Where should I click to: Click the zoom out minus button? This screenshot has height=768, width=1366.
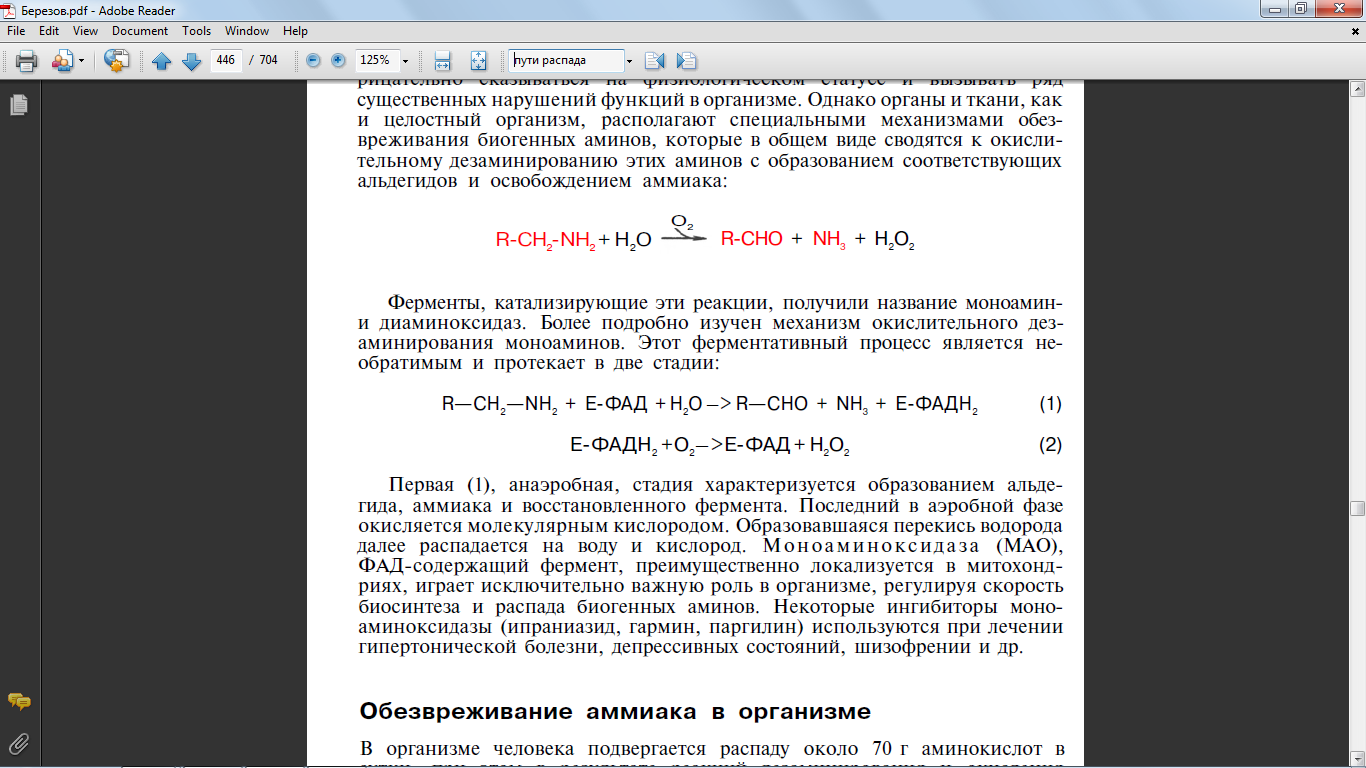click(313, 60)
